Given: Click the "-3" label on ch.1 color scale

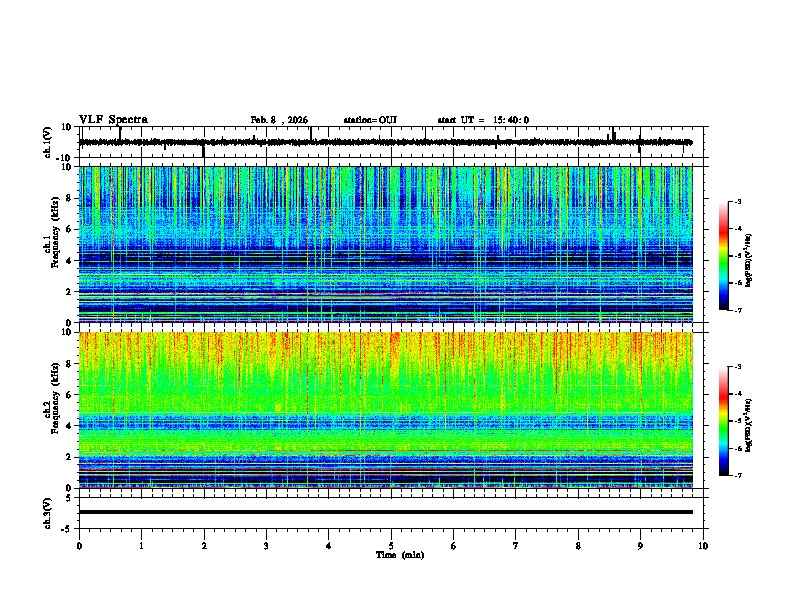Looking at the screenshot, I should click(738, 201).
